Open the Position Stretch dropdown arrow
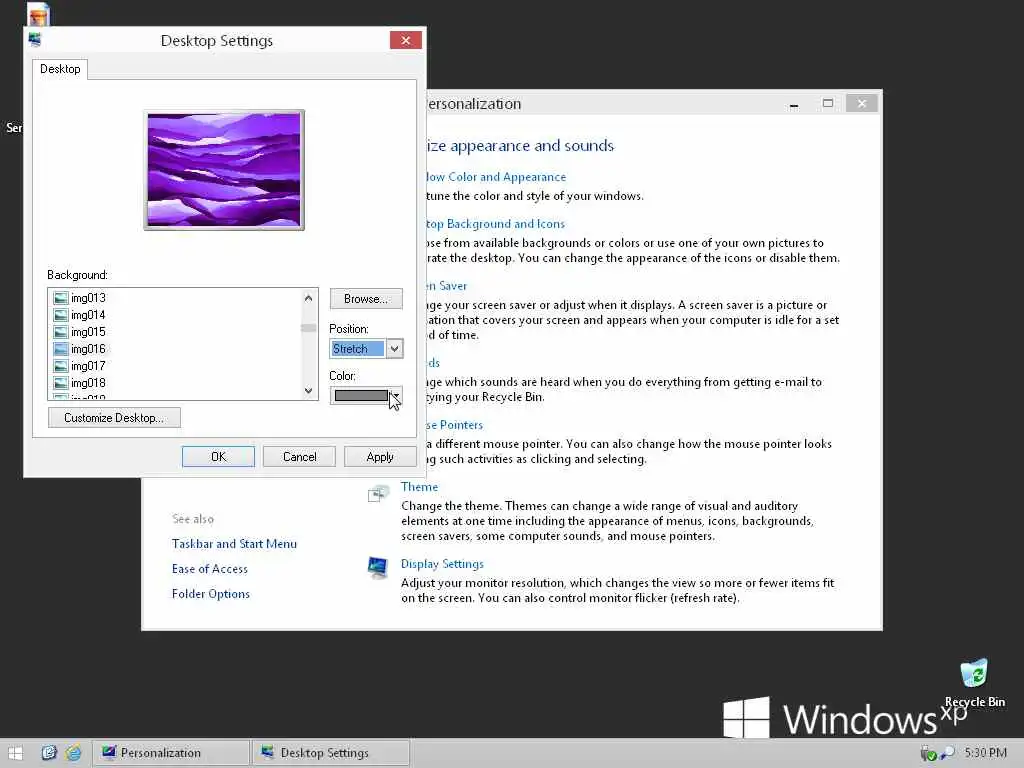 (394, 349)
